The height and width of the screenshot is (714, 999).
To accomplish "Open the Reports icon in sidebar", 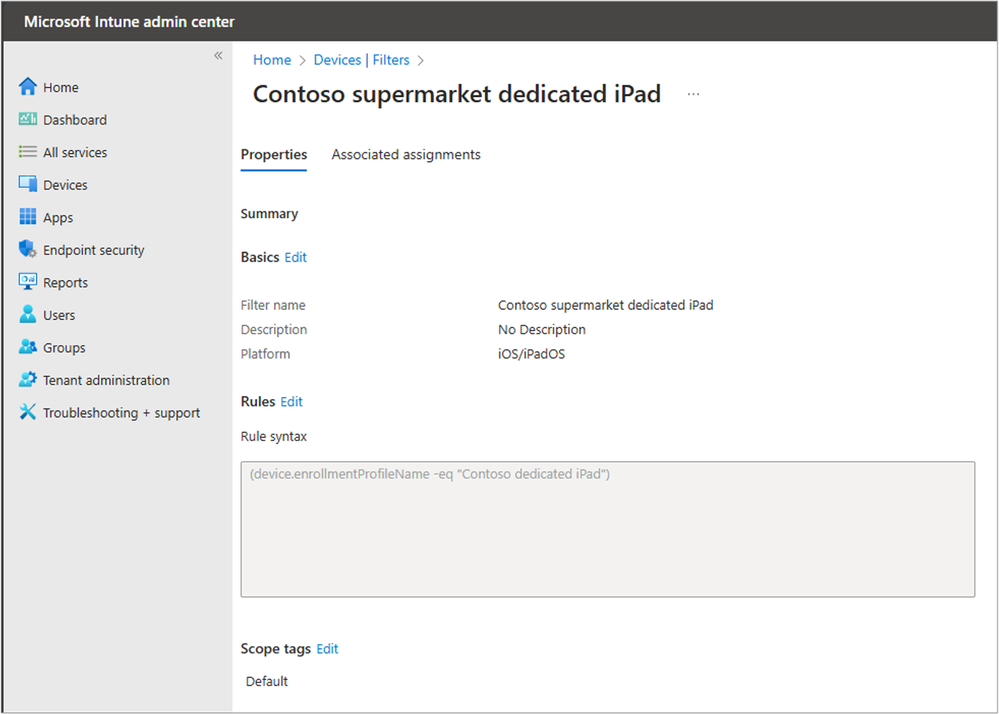I will [28, 282].
